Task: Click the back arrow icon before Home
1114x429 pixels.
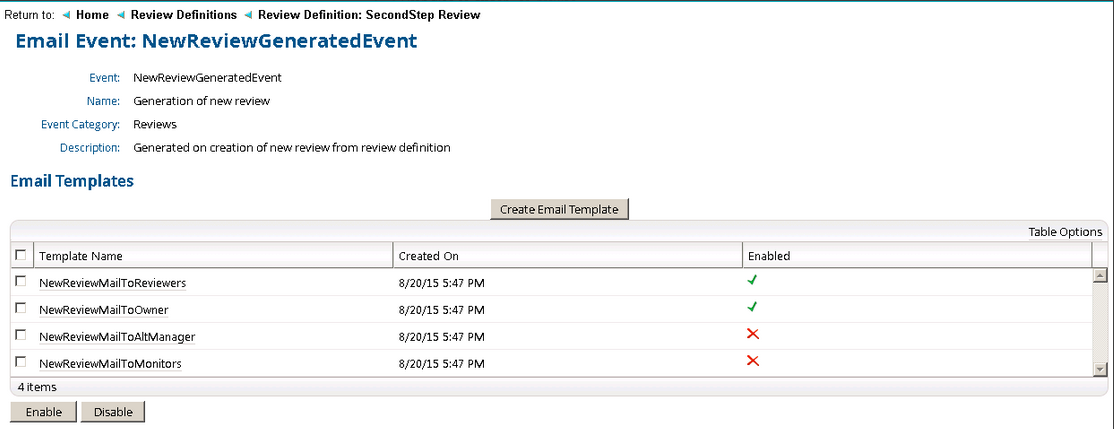Action: tap(66, 15)
